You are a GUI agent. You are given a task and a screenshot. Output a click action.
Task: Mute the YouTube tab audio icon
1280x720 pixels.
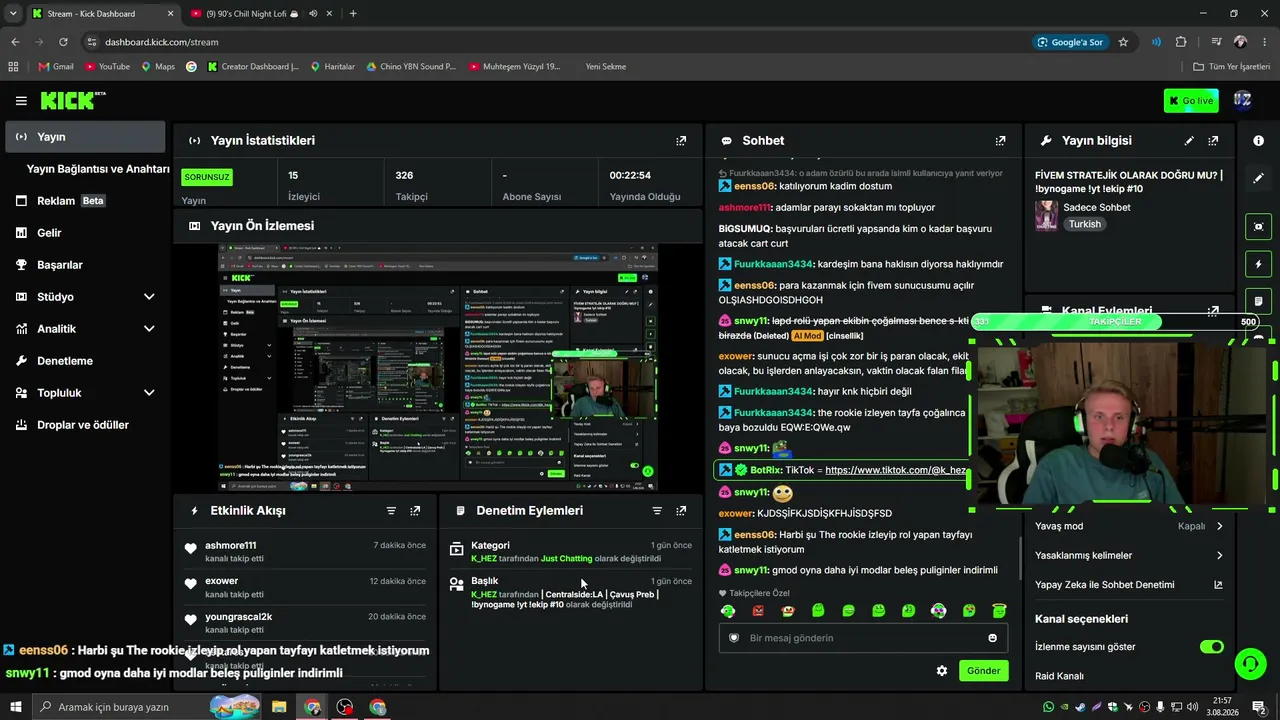pyautogui.click(x=313, y=14)
